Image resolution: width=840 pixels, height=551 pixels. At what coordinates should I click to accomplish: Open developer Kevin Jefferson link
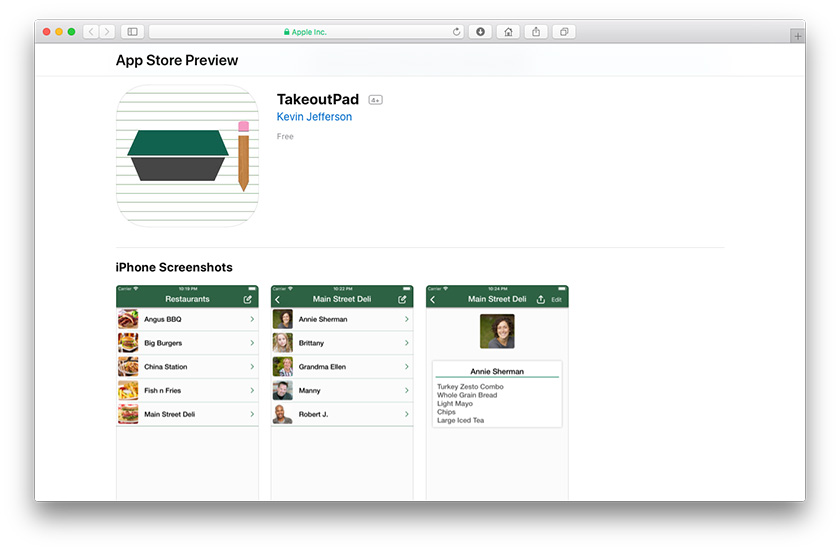click(314, 117)
